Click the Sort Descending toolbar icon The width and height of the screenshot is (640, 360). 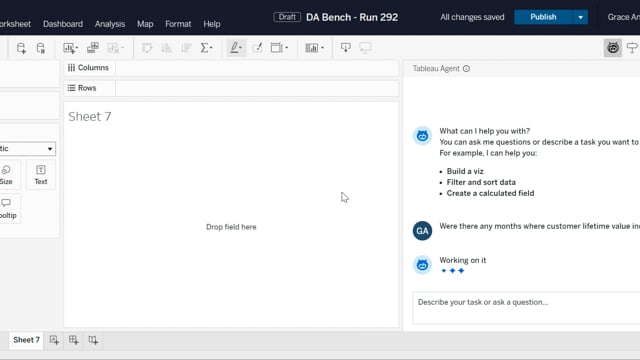(186, 48)
